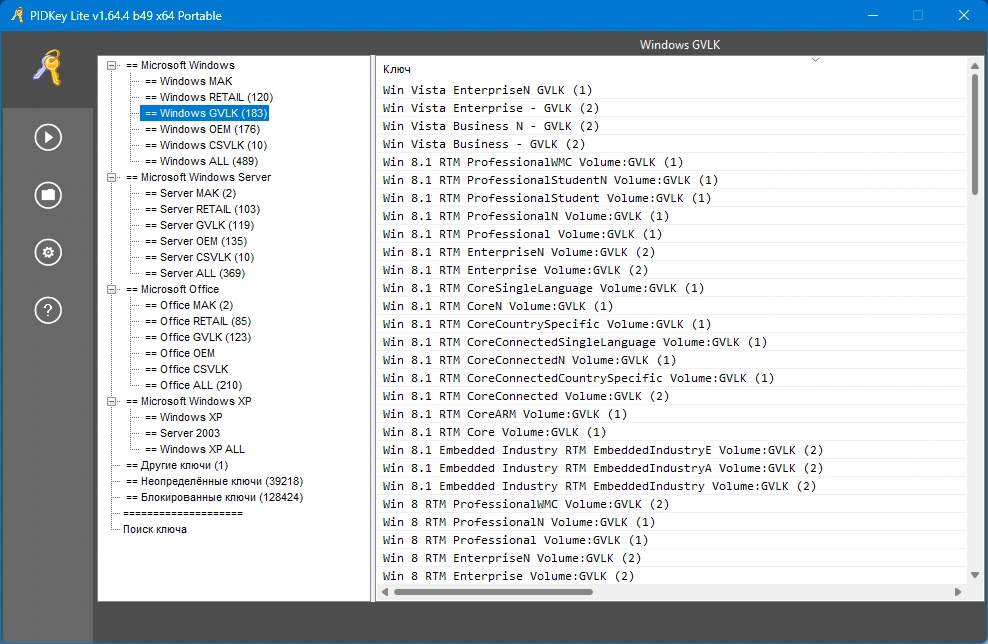Click the app icon in title bar
The image size is (988, 644).
[x=17, y=15]
